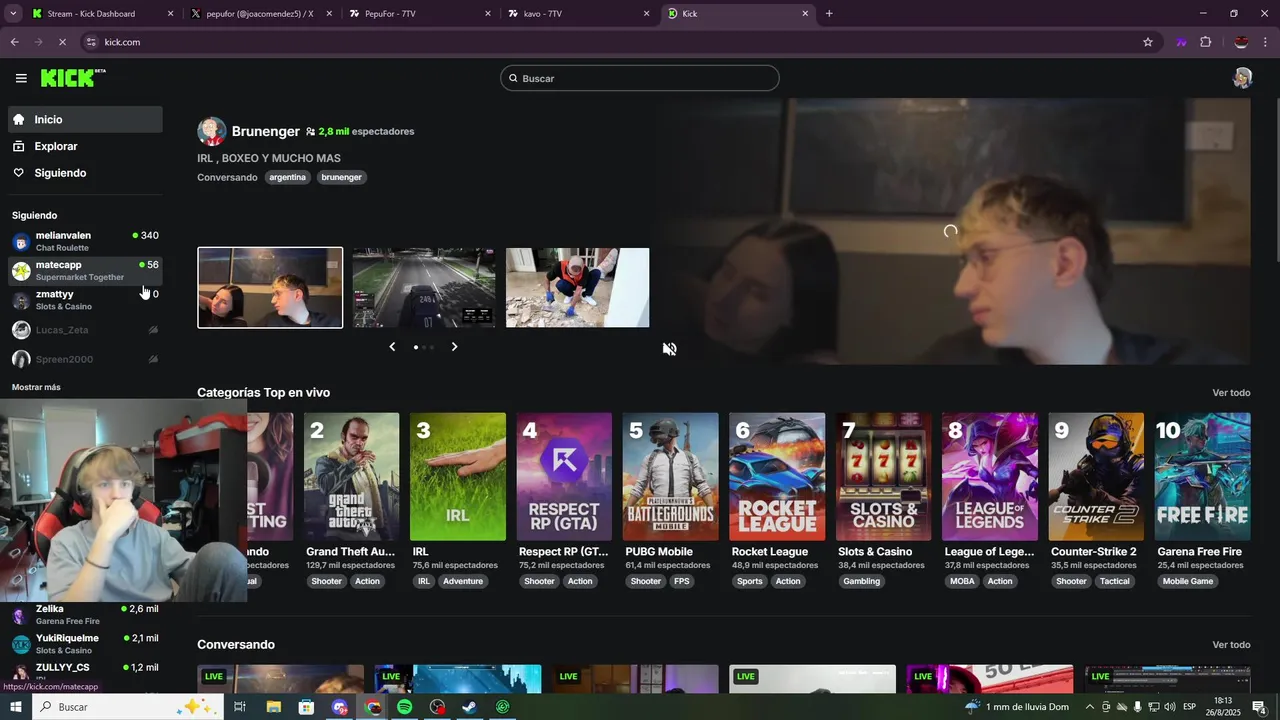Click the Gambling tag under Slots & Casino
This screenshot has width=1280, height=720.
[x=861, y=581]
